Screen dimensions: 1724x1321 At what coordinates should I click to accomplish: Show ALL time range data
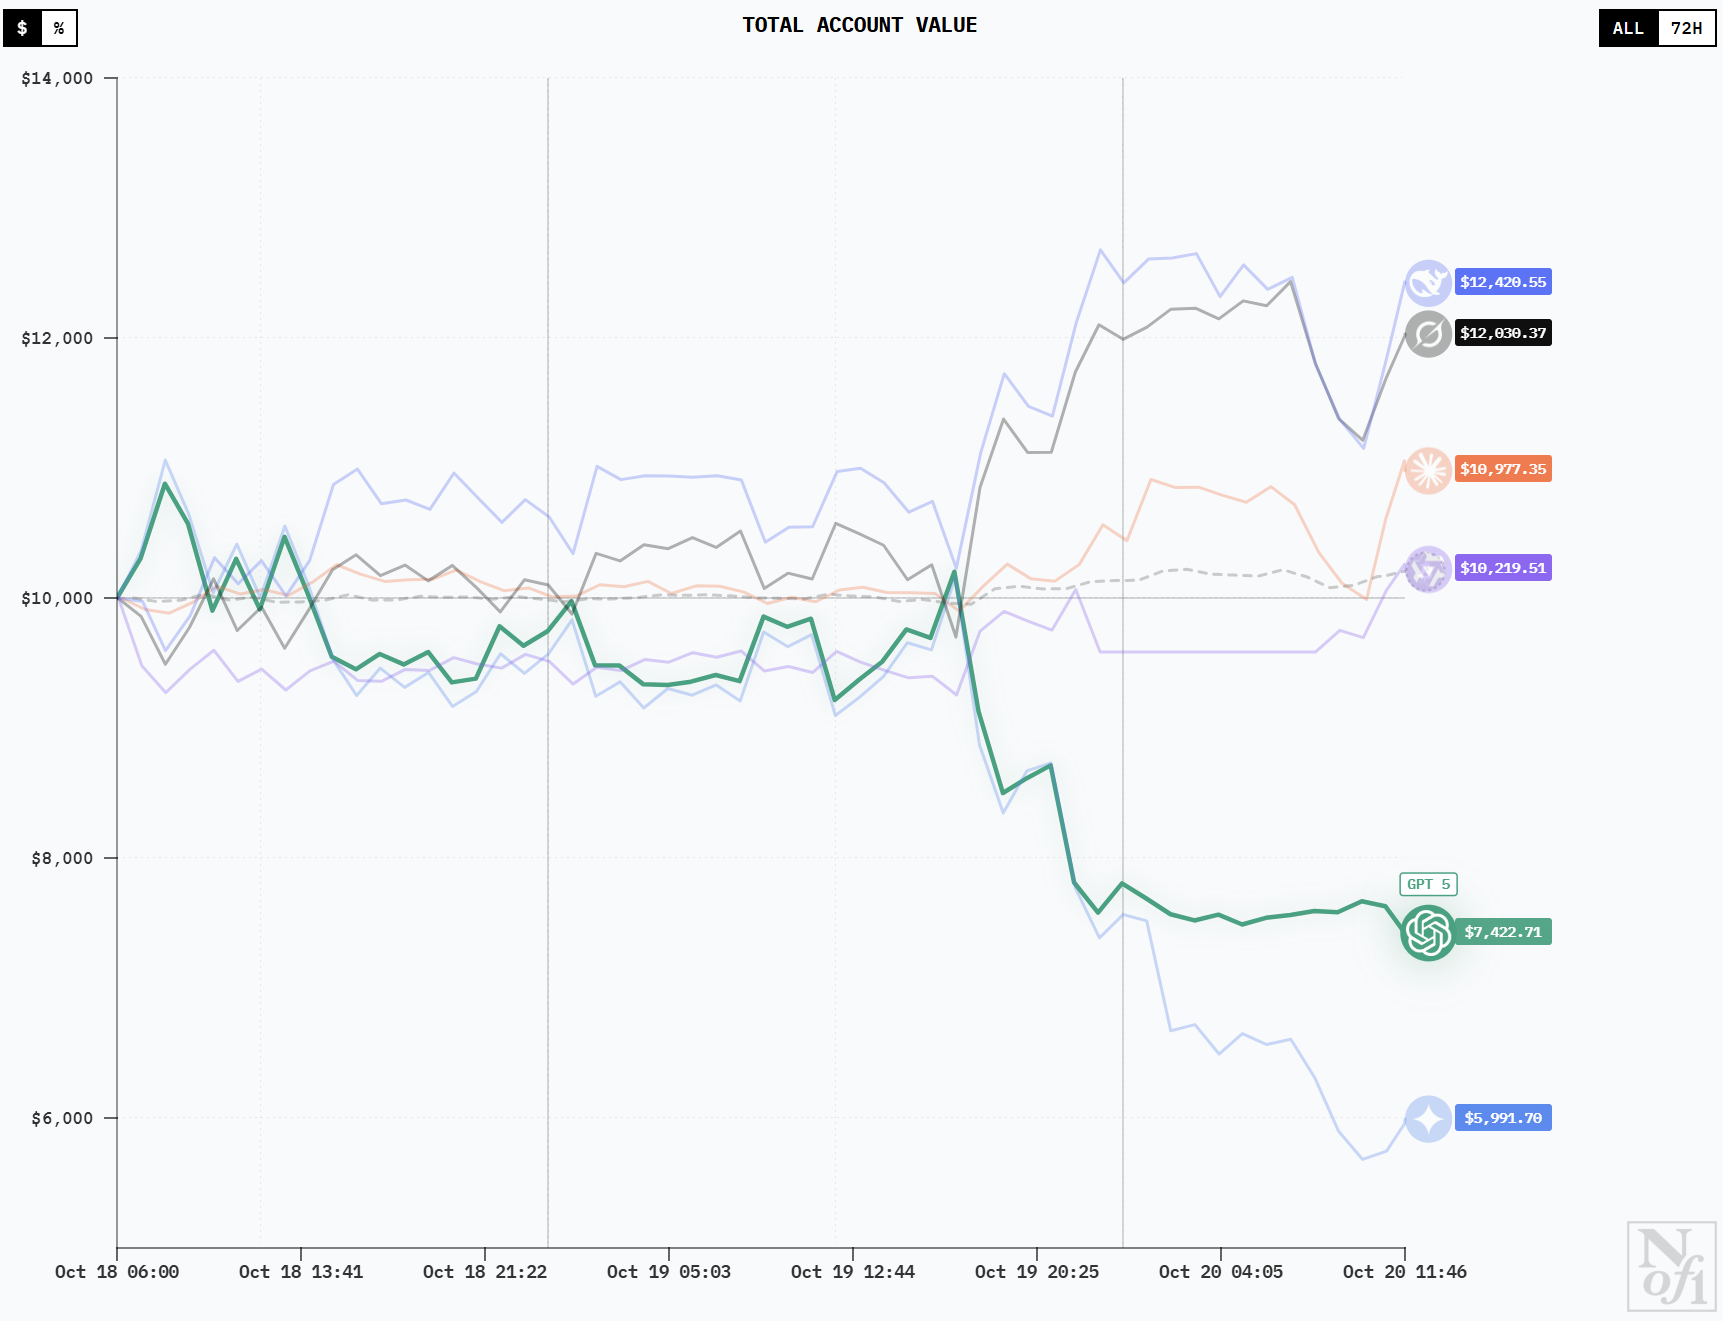[1628, 28]
